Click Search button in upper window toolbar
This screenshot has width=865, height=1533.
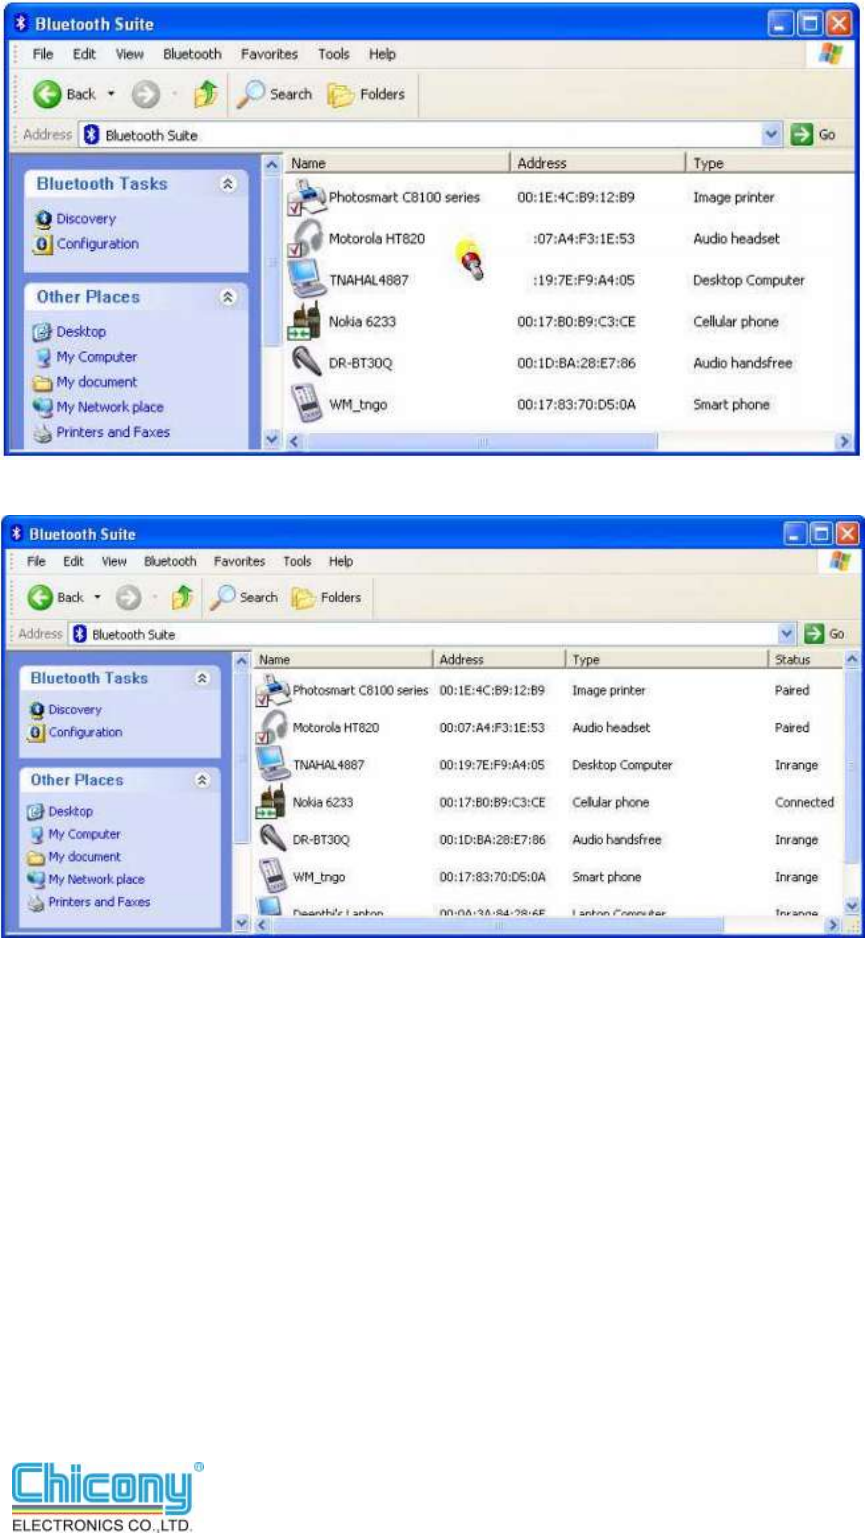[275, 94]
